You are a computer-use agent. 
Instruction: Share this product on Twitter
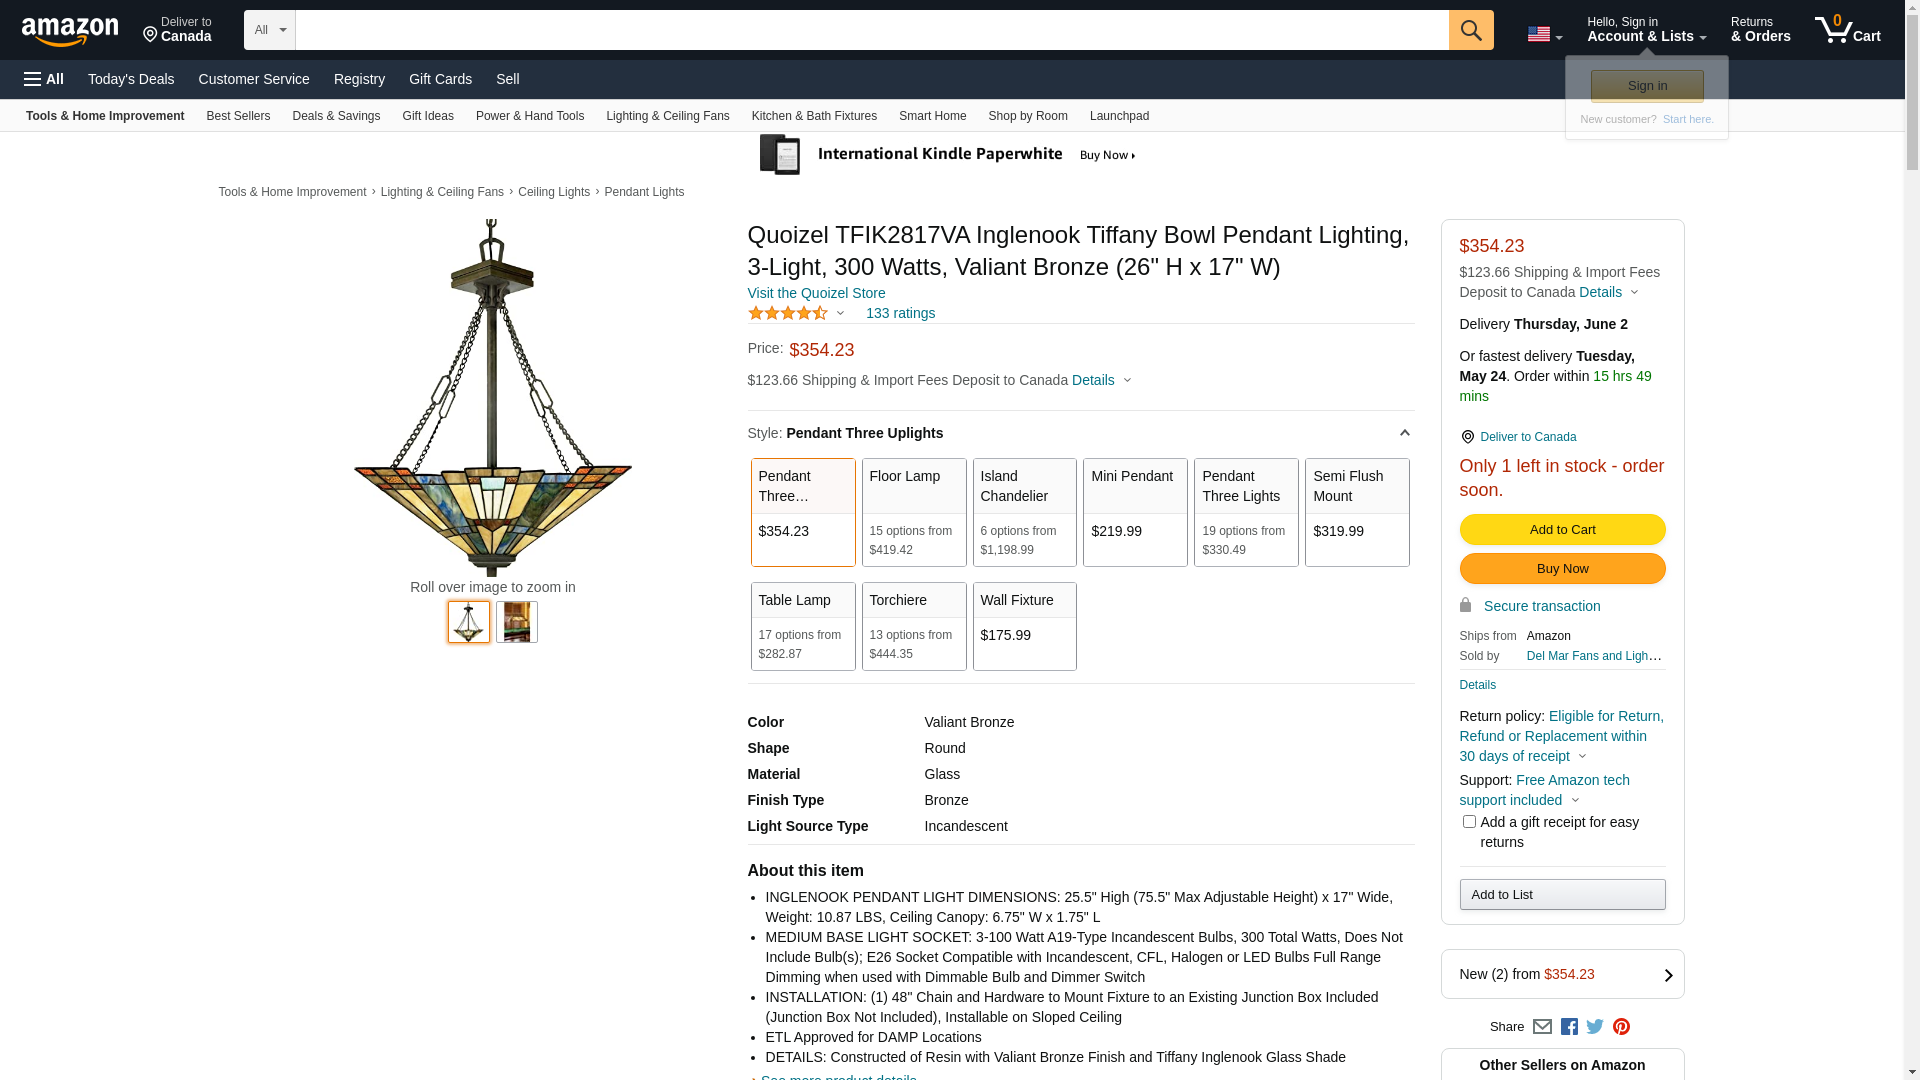point(1595,1027)
